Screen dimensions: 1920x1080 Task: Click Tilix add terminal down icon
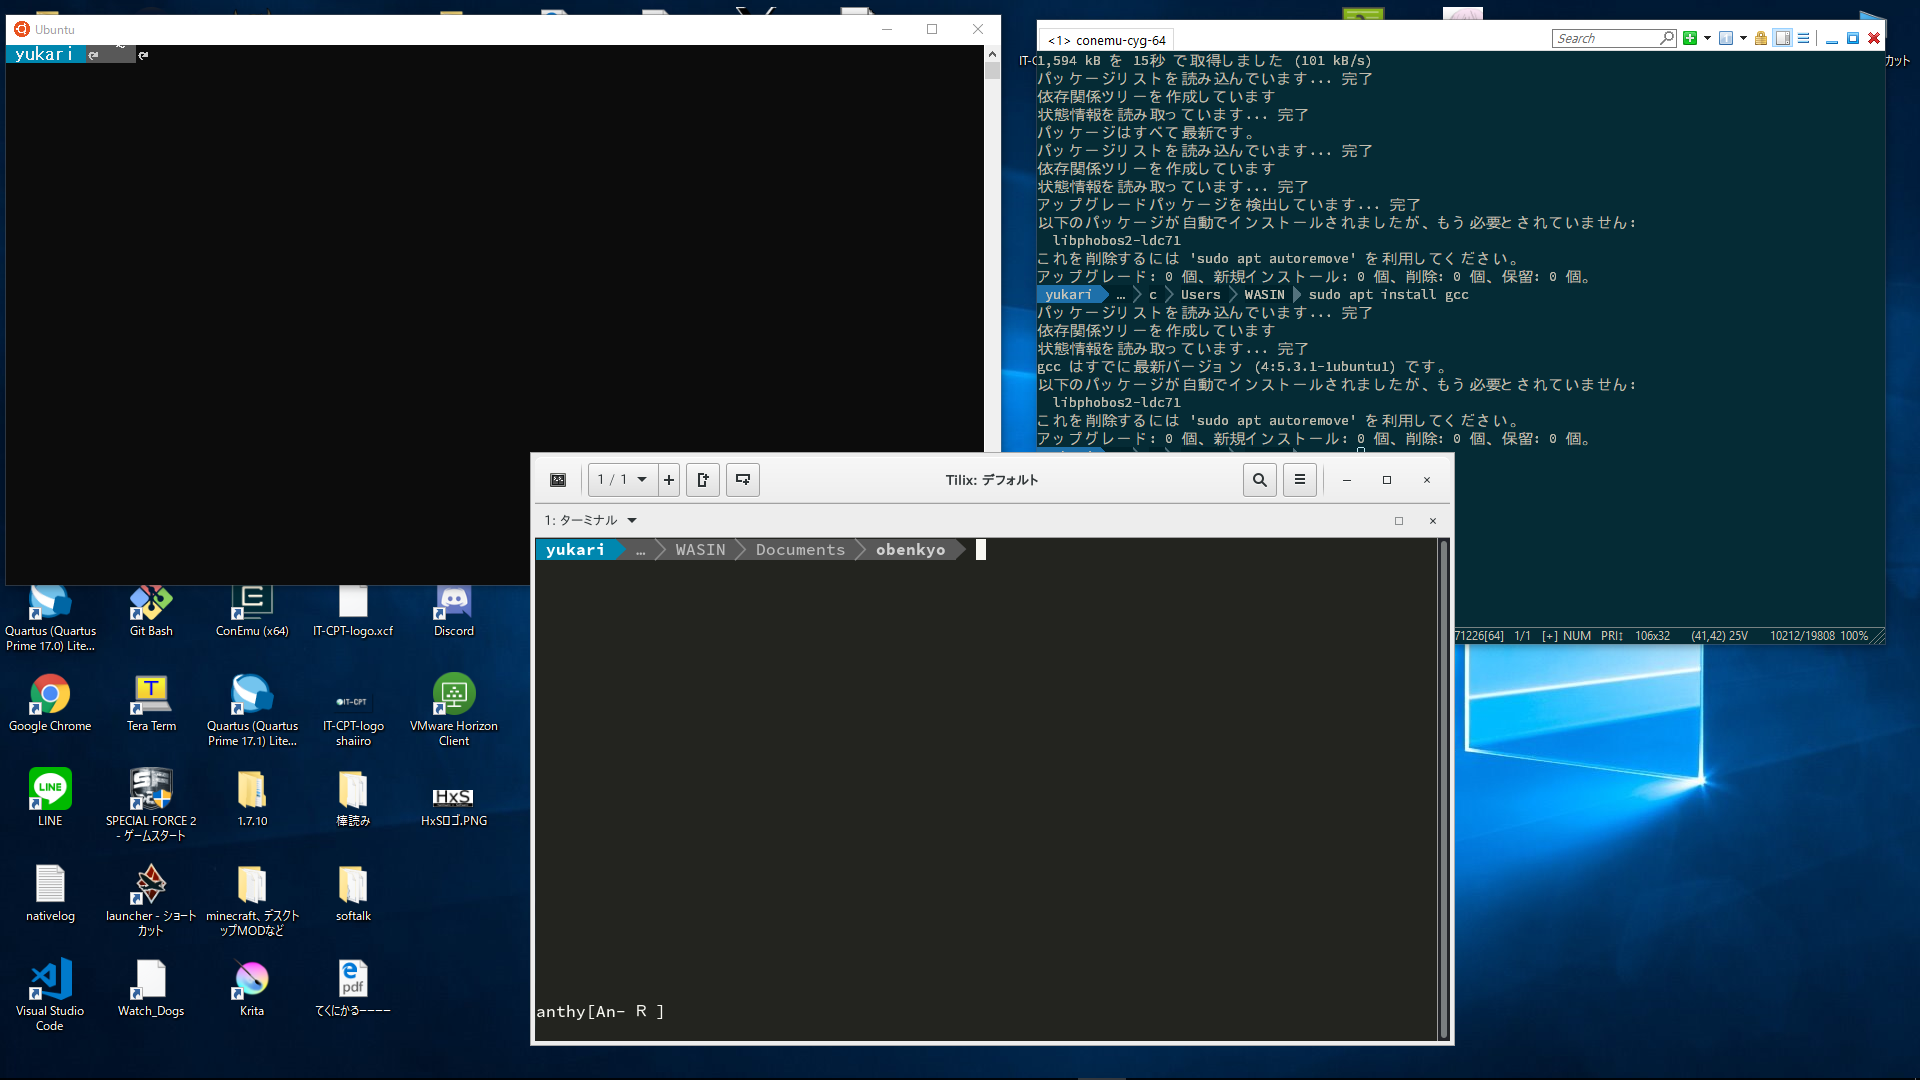(743, 480)
